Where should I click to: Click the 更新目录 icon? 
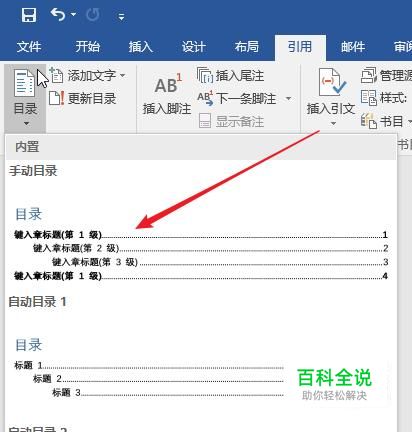pos(56,98)
